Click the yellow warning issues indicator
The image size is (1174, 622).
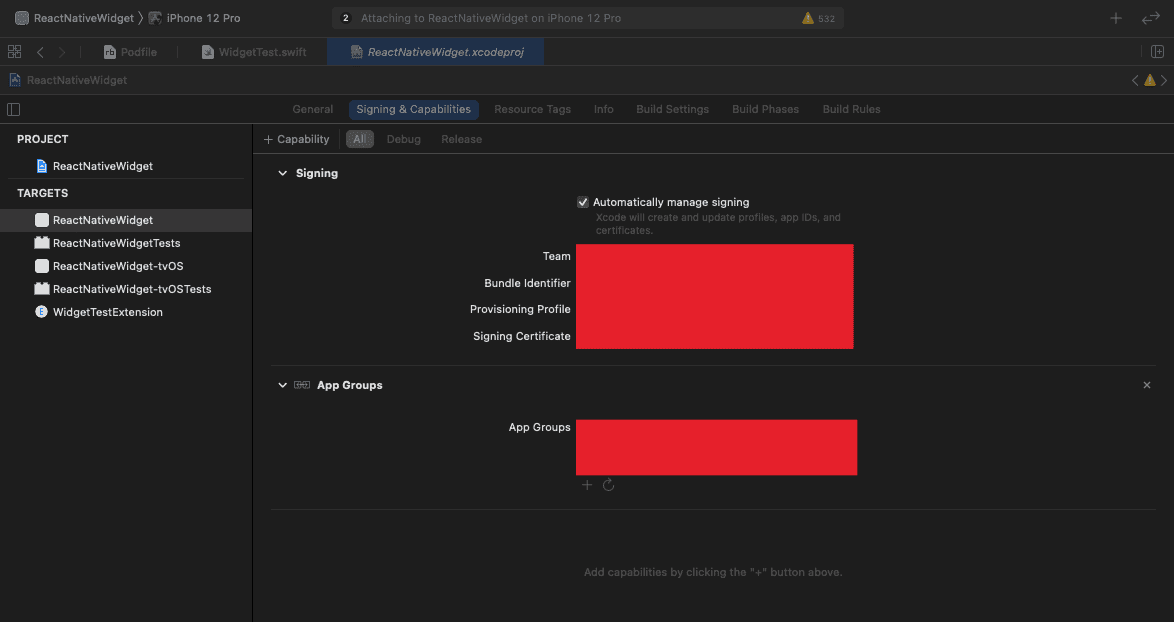tap(817, 18)
